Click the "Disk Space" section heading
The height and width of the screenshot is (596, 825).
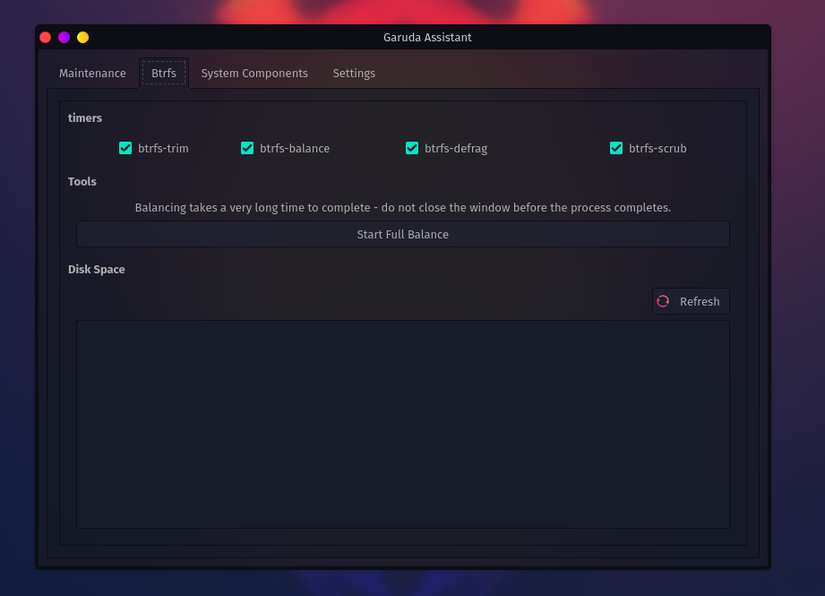click(x=96, y=269)
